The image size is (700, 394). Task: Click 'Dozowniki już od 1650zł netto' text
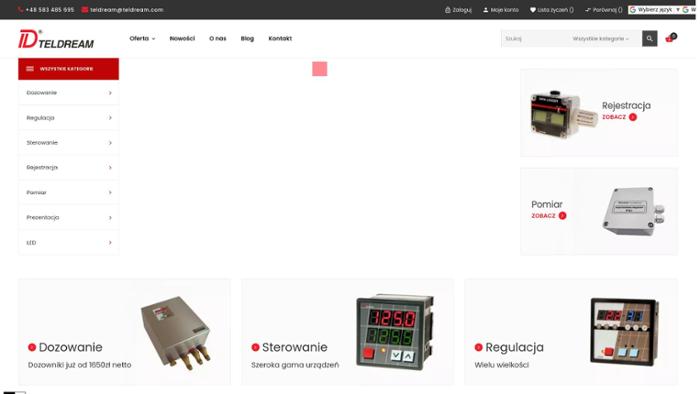pyautogui.click(x=79, y=365)
